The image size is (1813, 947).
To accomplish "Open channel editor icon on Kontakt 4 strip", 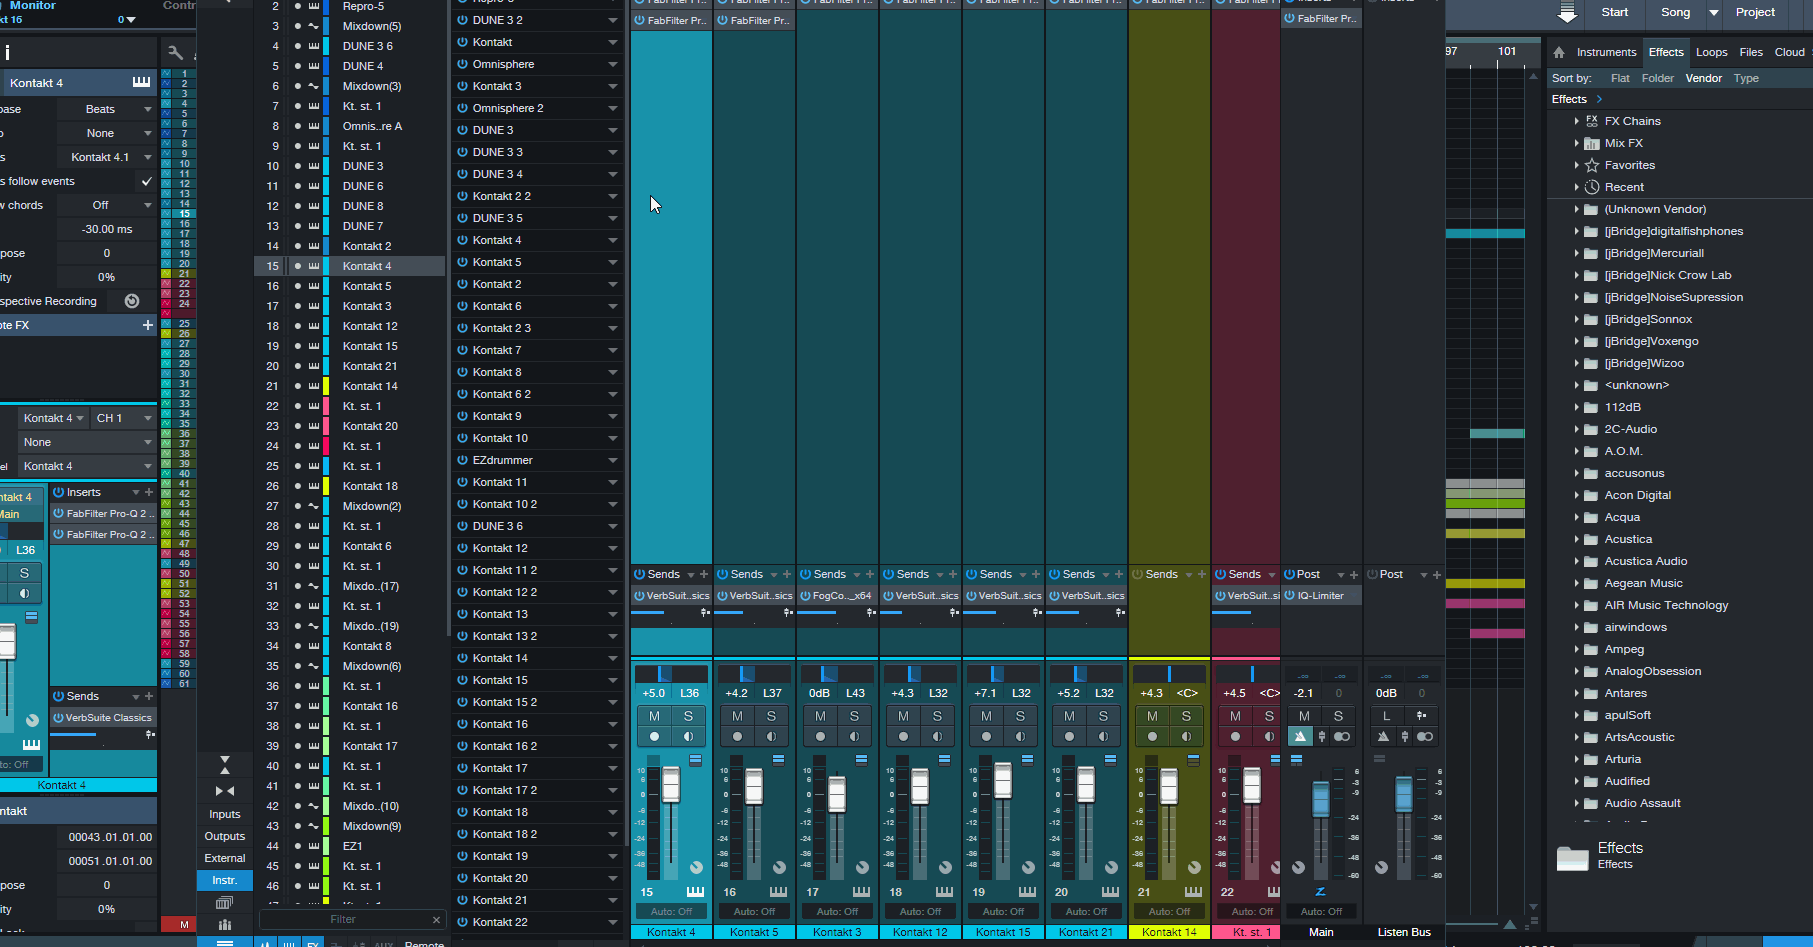I will [695, 760].
